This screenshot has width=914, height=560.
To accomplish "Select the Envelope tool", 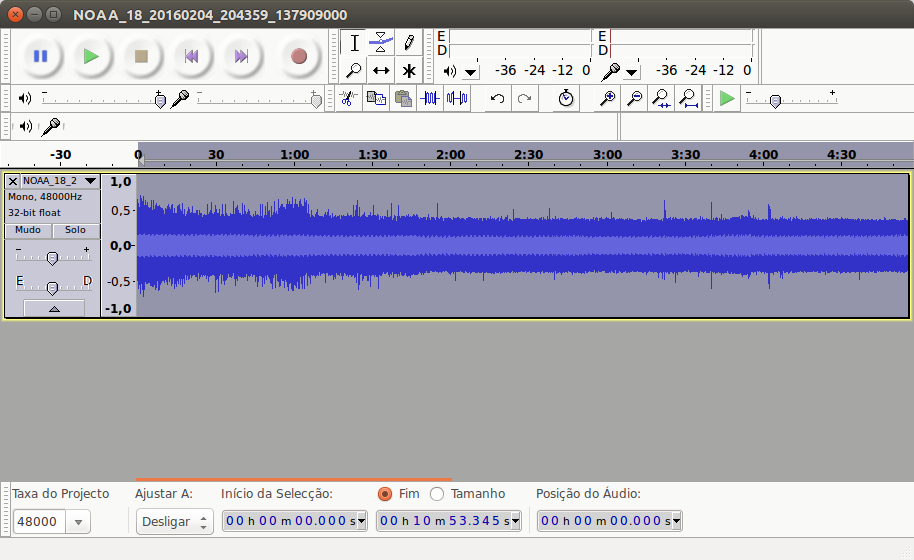I will [381, 43].
